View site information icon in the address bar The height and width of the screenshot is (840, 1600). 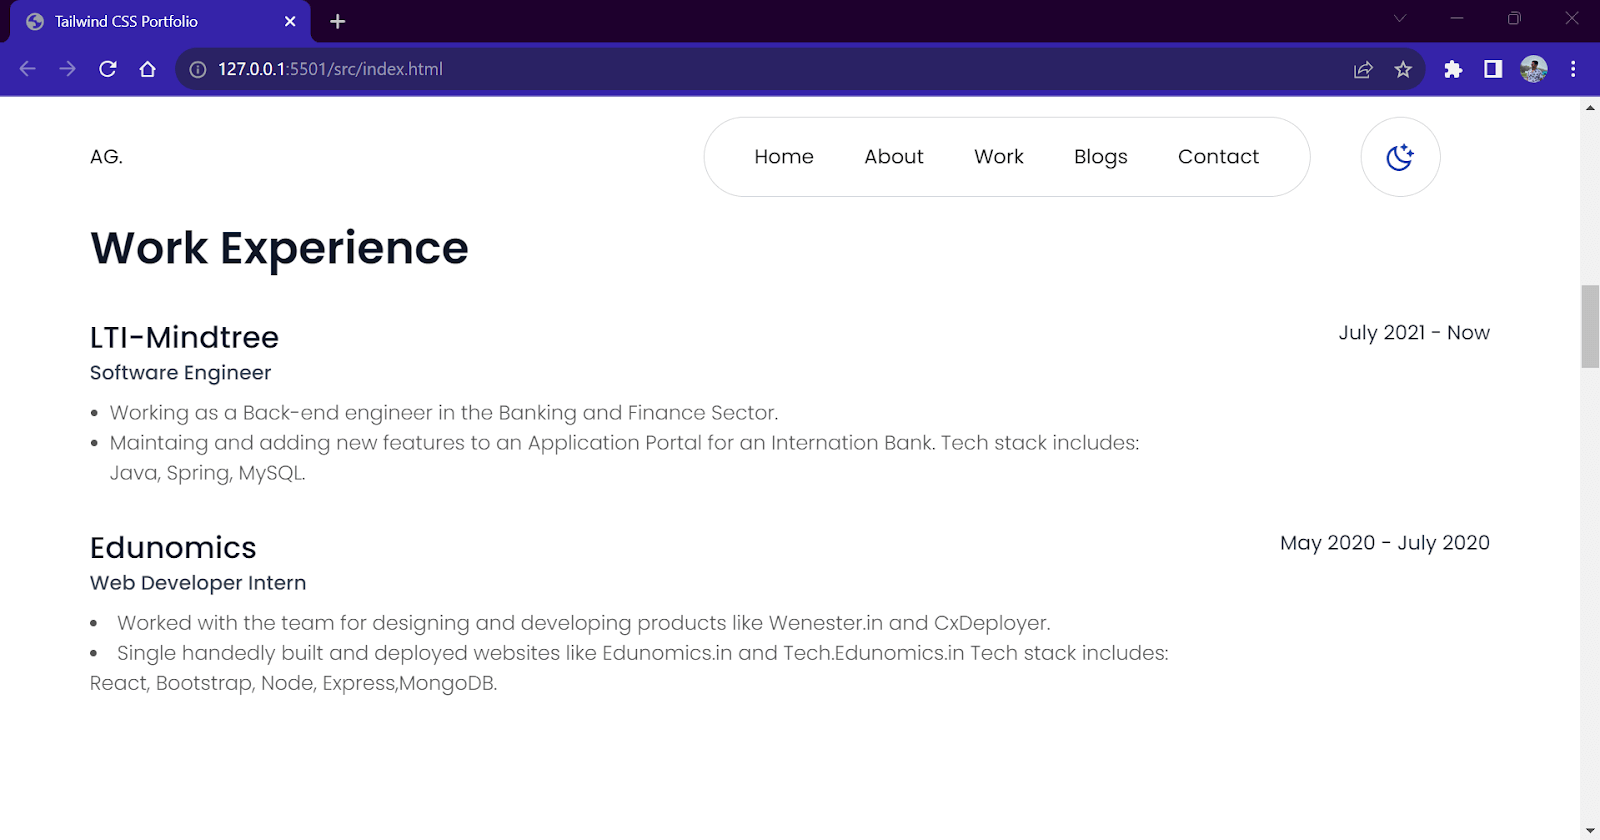[x=198, y=69]
